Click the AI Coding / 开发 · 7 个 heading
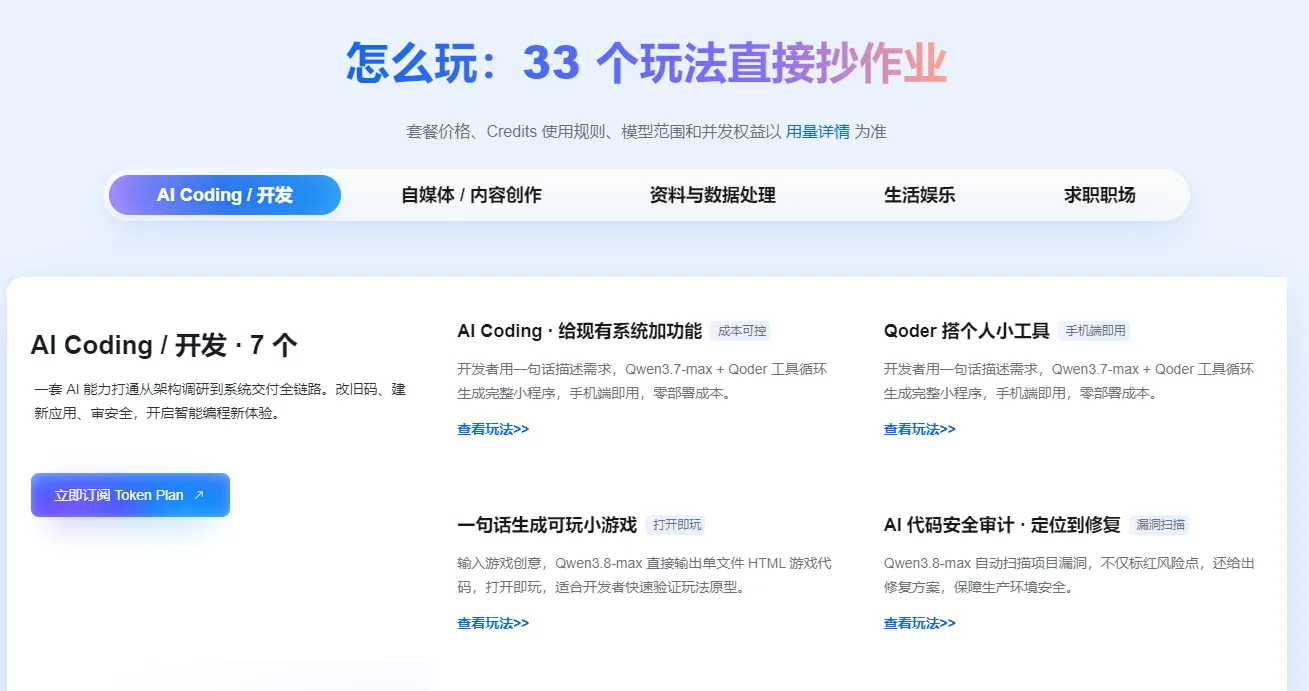This screenshot has width=1309, height=691. coord(164,346)
